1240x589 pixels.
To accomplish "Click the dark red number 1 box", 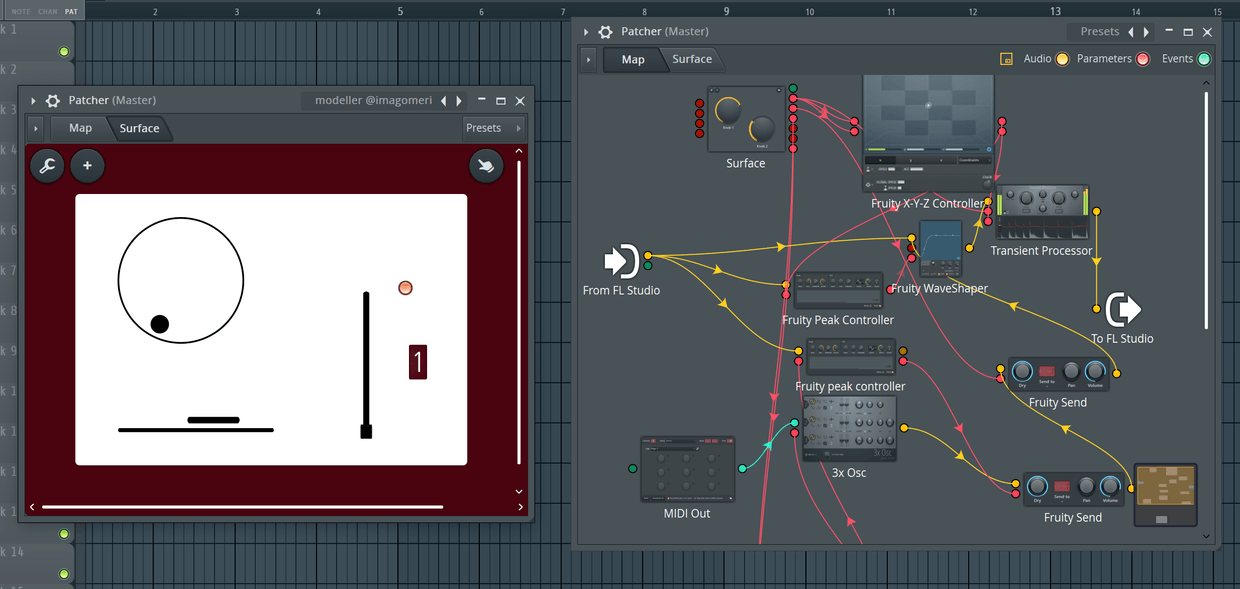I will pos(418,361).
